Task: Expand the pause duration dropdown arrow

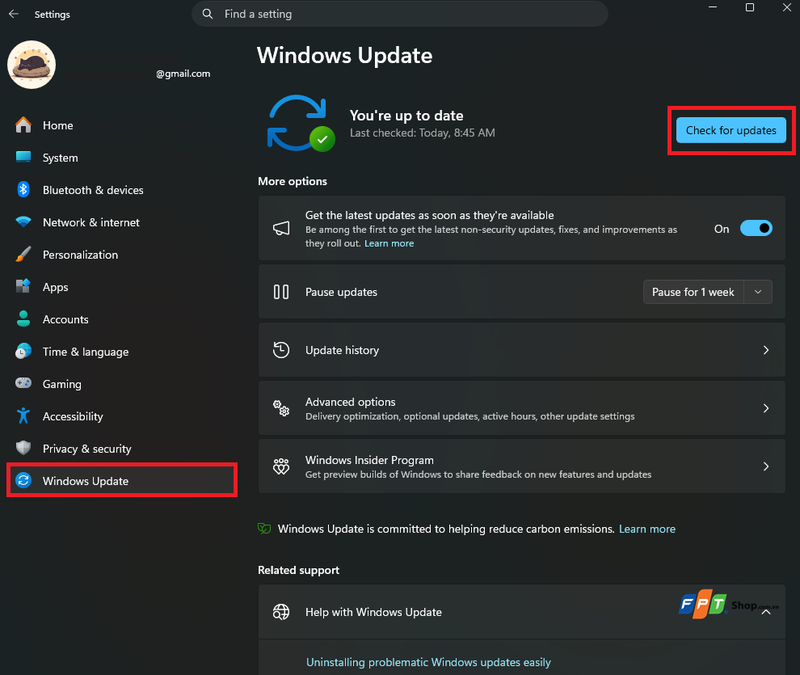Action: (x=758, y=292)
